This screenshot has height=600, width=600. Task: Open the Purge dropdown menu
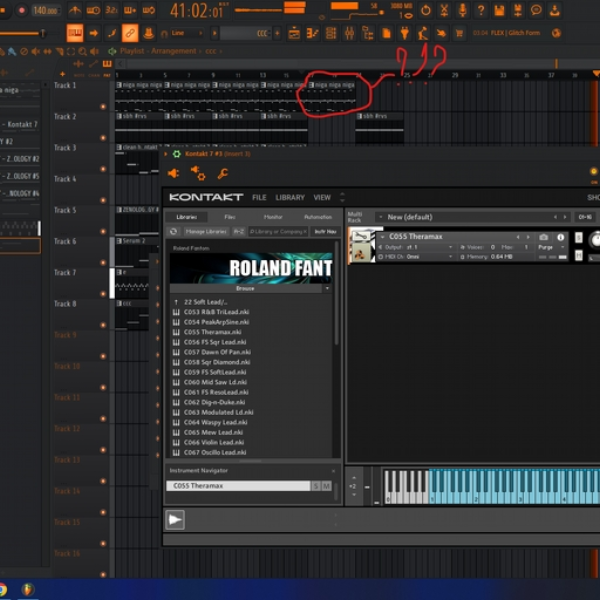(x=551, y=248)
